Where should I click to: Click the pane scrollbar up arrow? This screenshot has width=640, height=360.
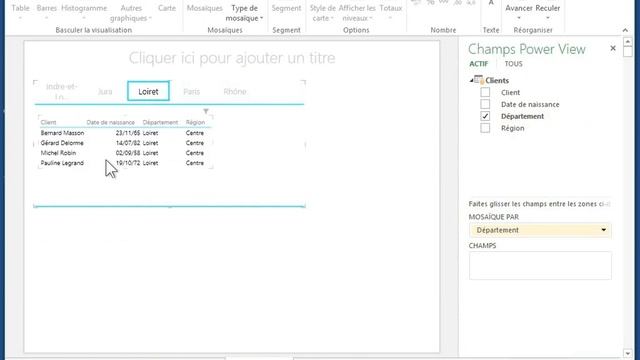pyautogui.click(x=628, y=42)
